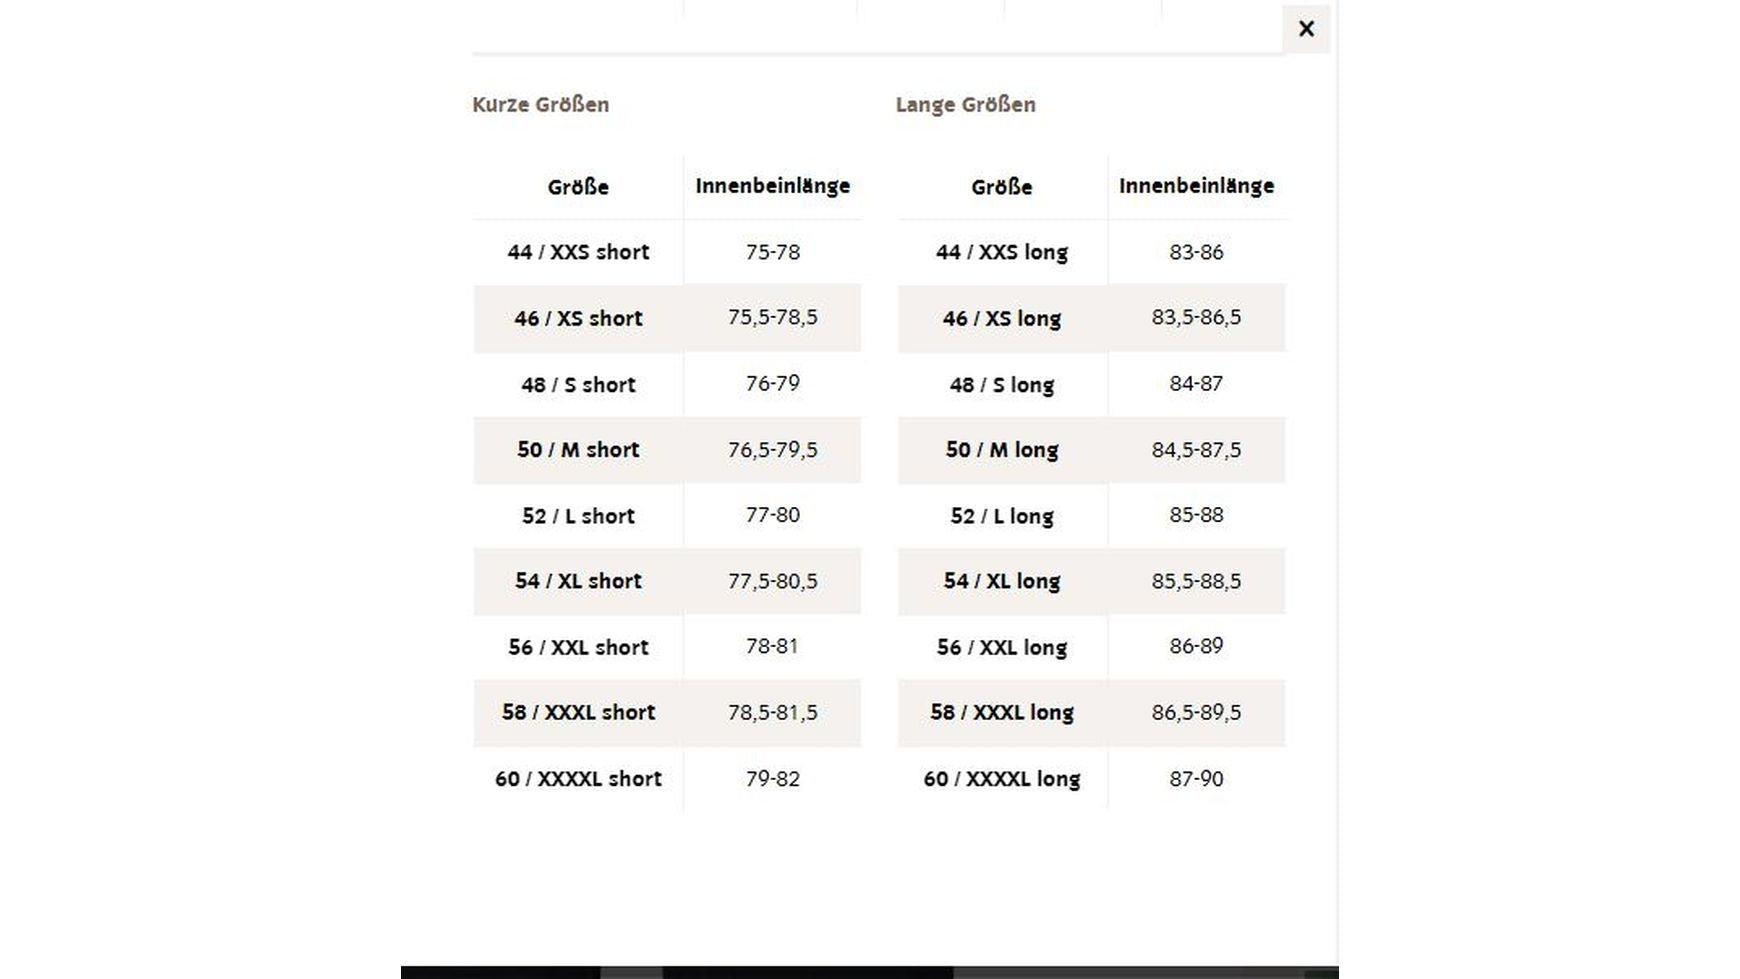Click the 48 / S short size
Screen dimensions: 1740x979
(x=578, y=385)
